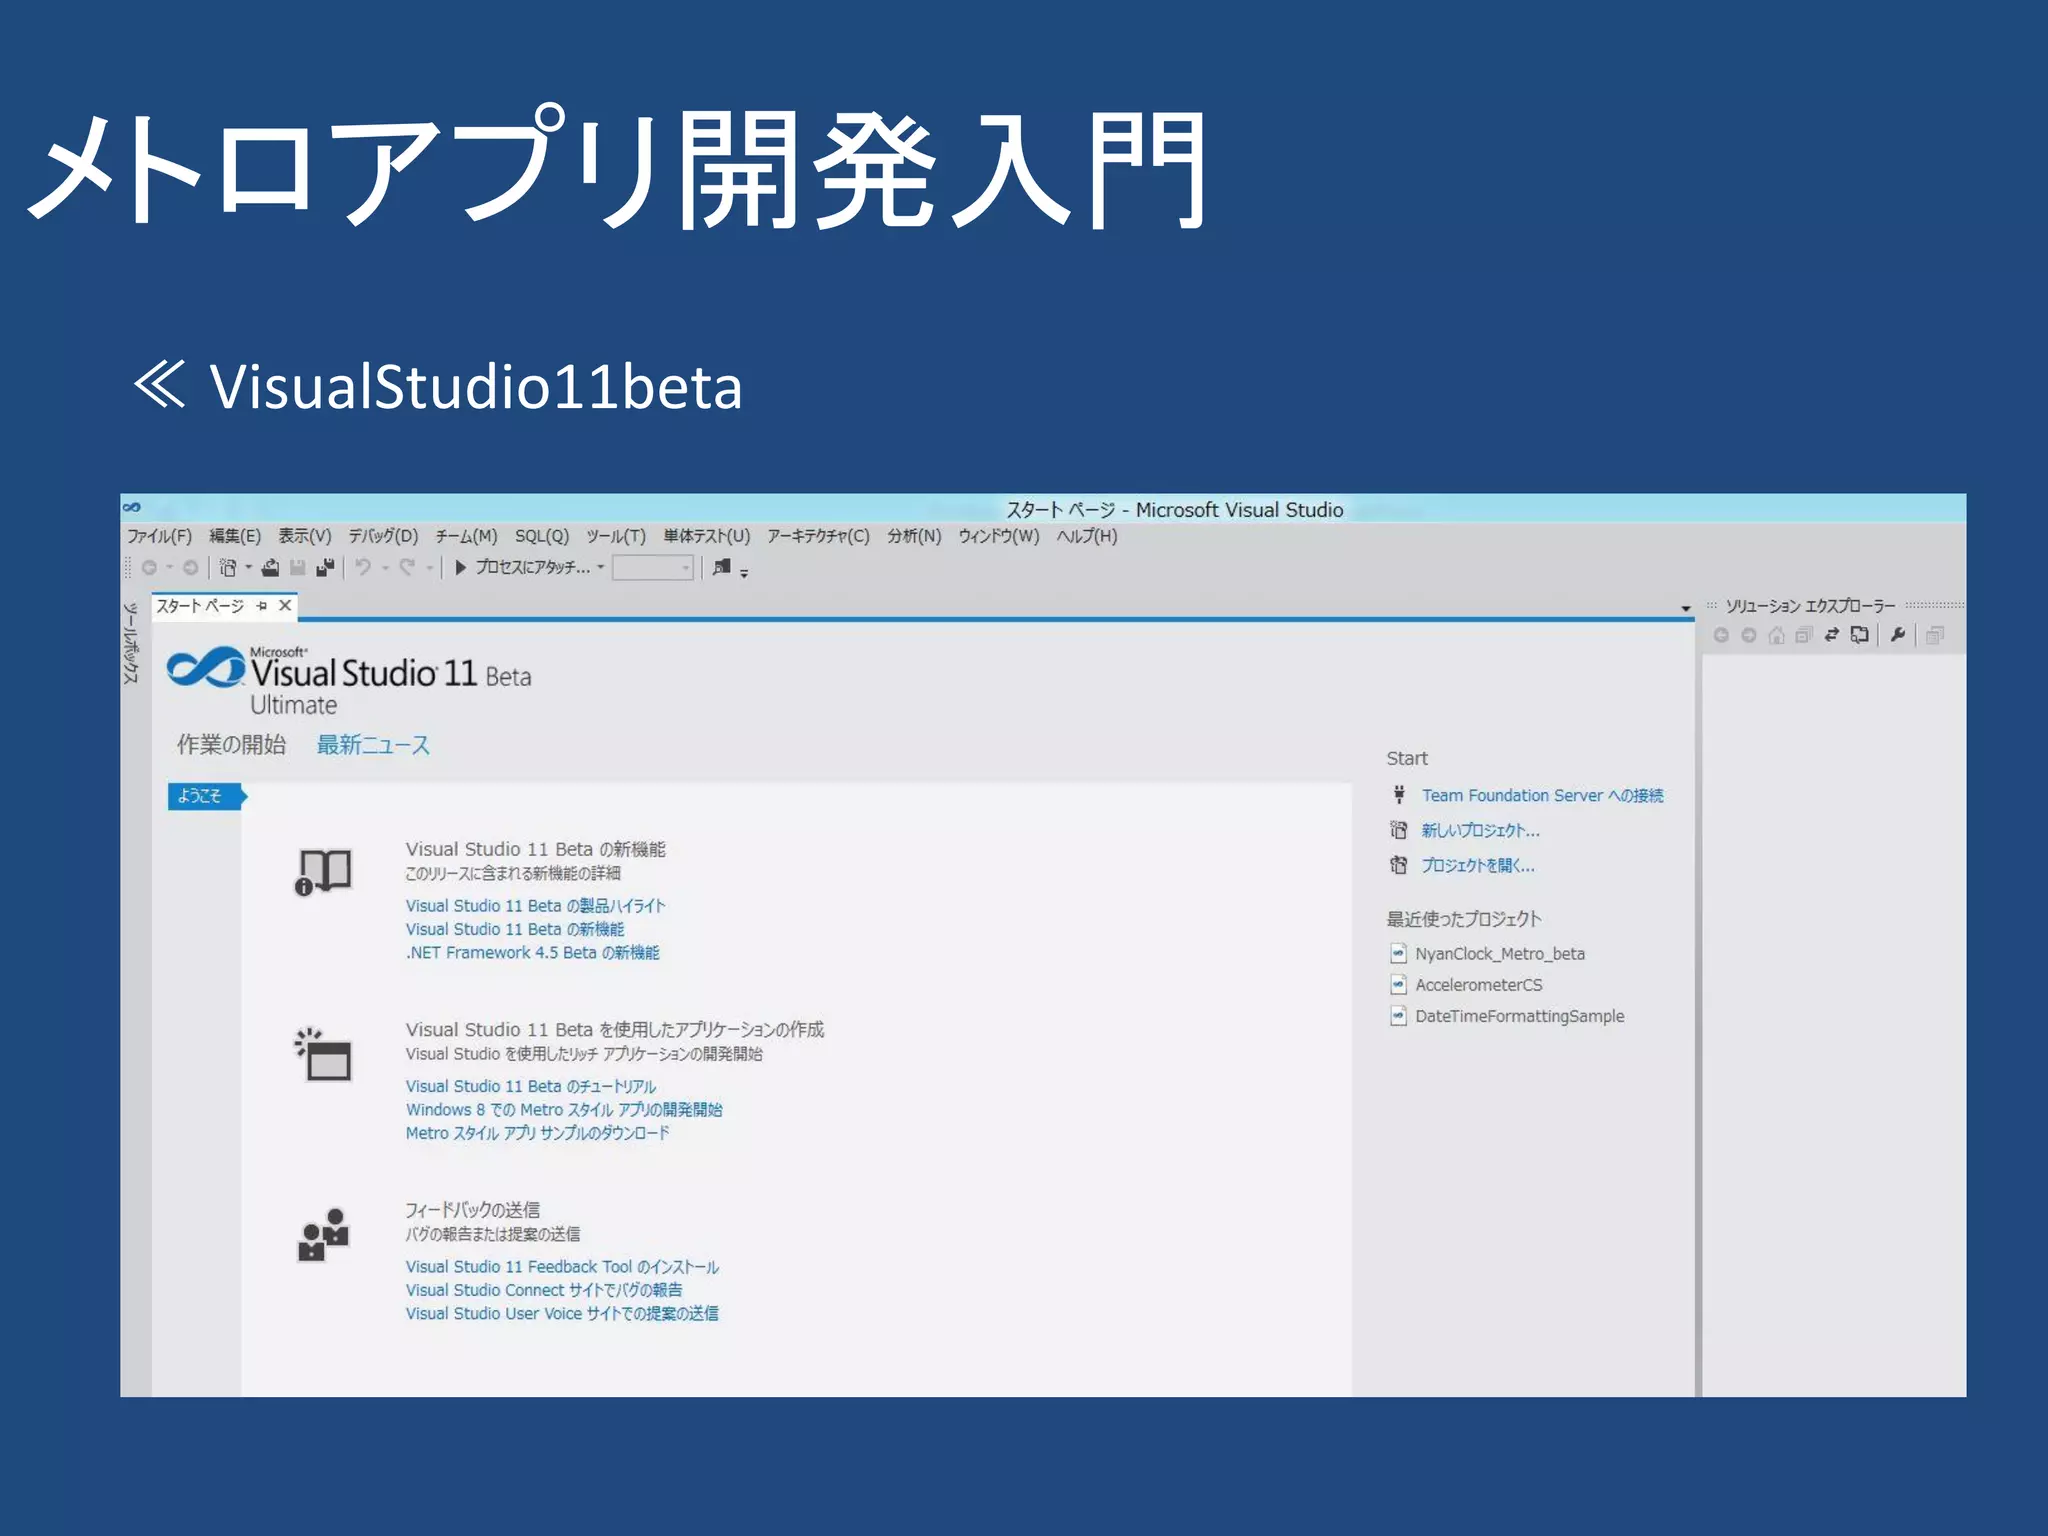Open recent project NyanClock_Metro_beta
This screenshot has width=2048, height=1536.
[x=1500, y=954]
